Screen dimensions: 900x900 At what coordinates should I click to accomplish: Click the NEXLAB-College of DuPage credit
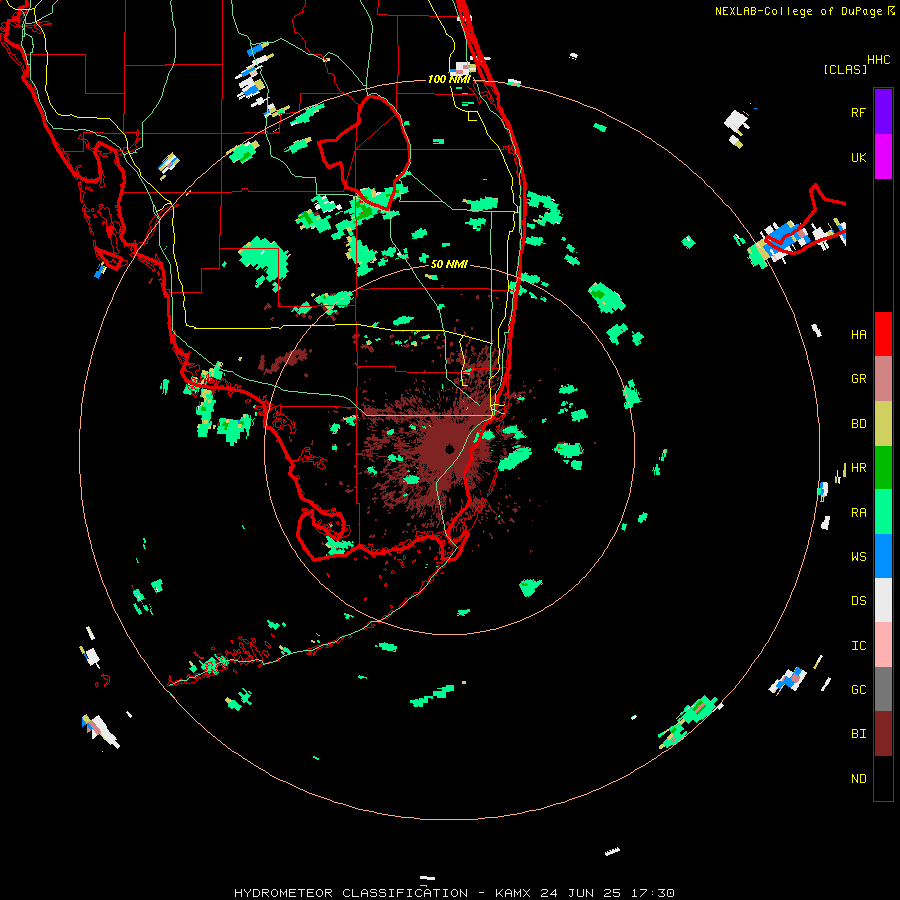click(x=804, y=11)
